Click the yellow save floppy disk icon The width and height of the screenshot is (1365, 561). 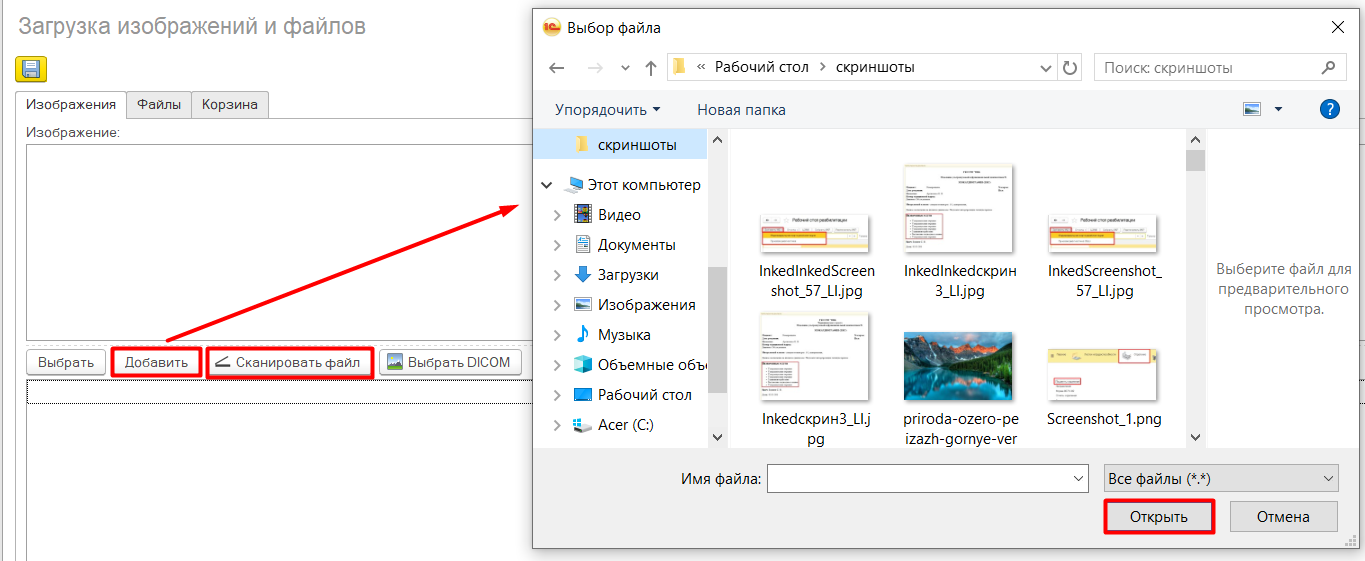tap(31, 69)
